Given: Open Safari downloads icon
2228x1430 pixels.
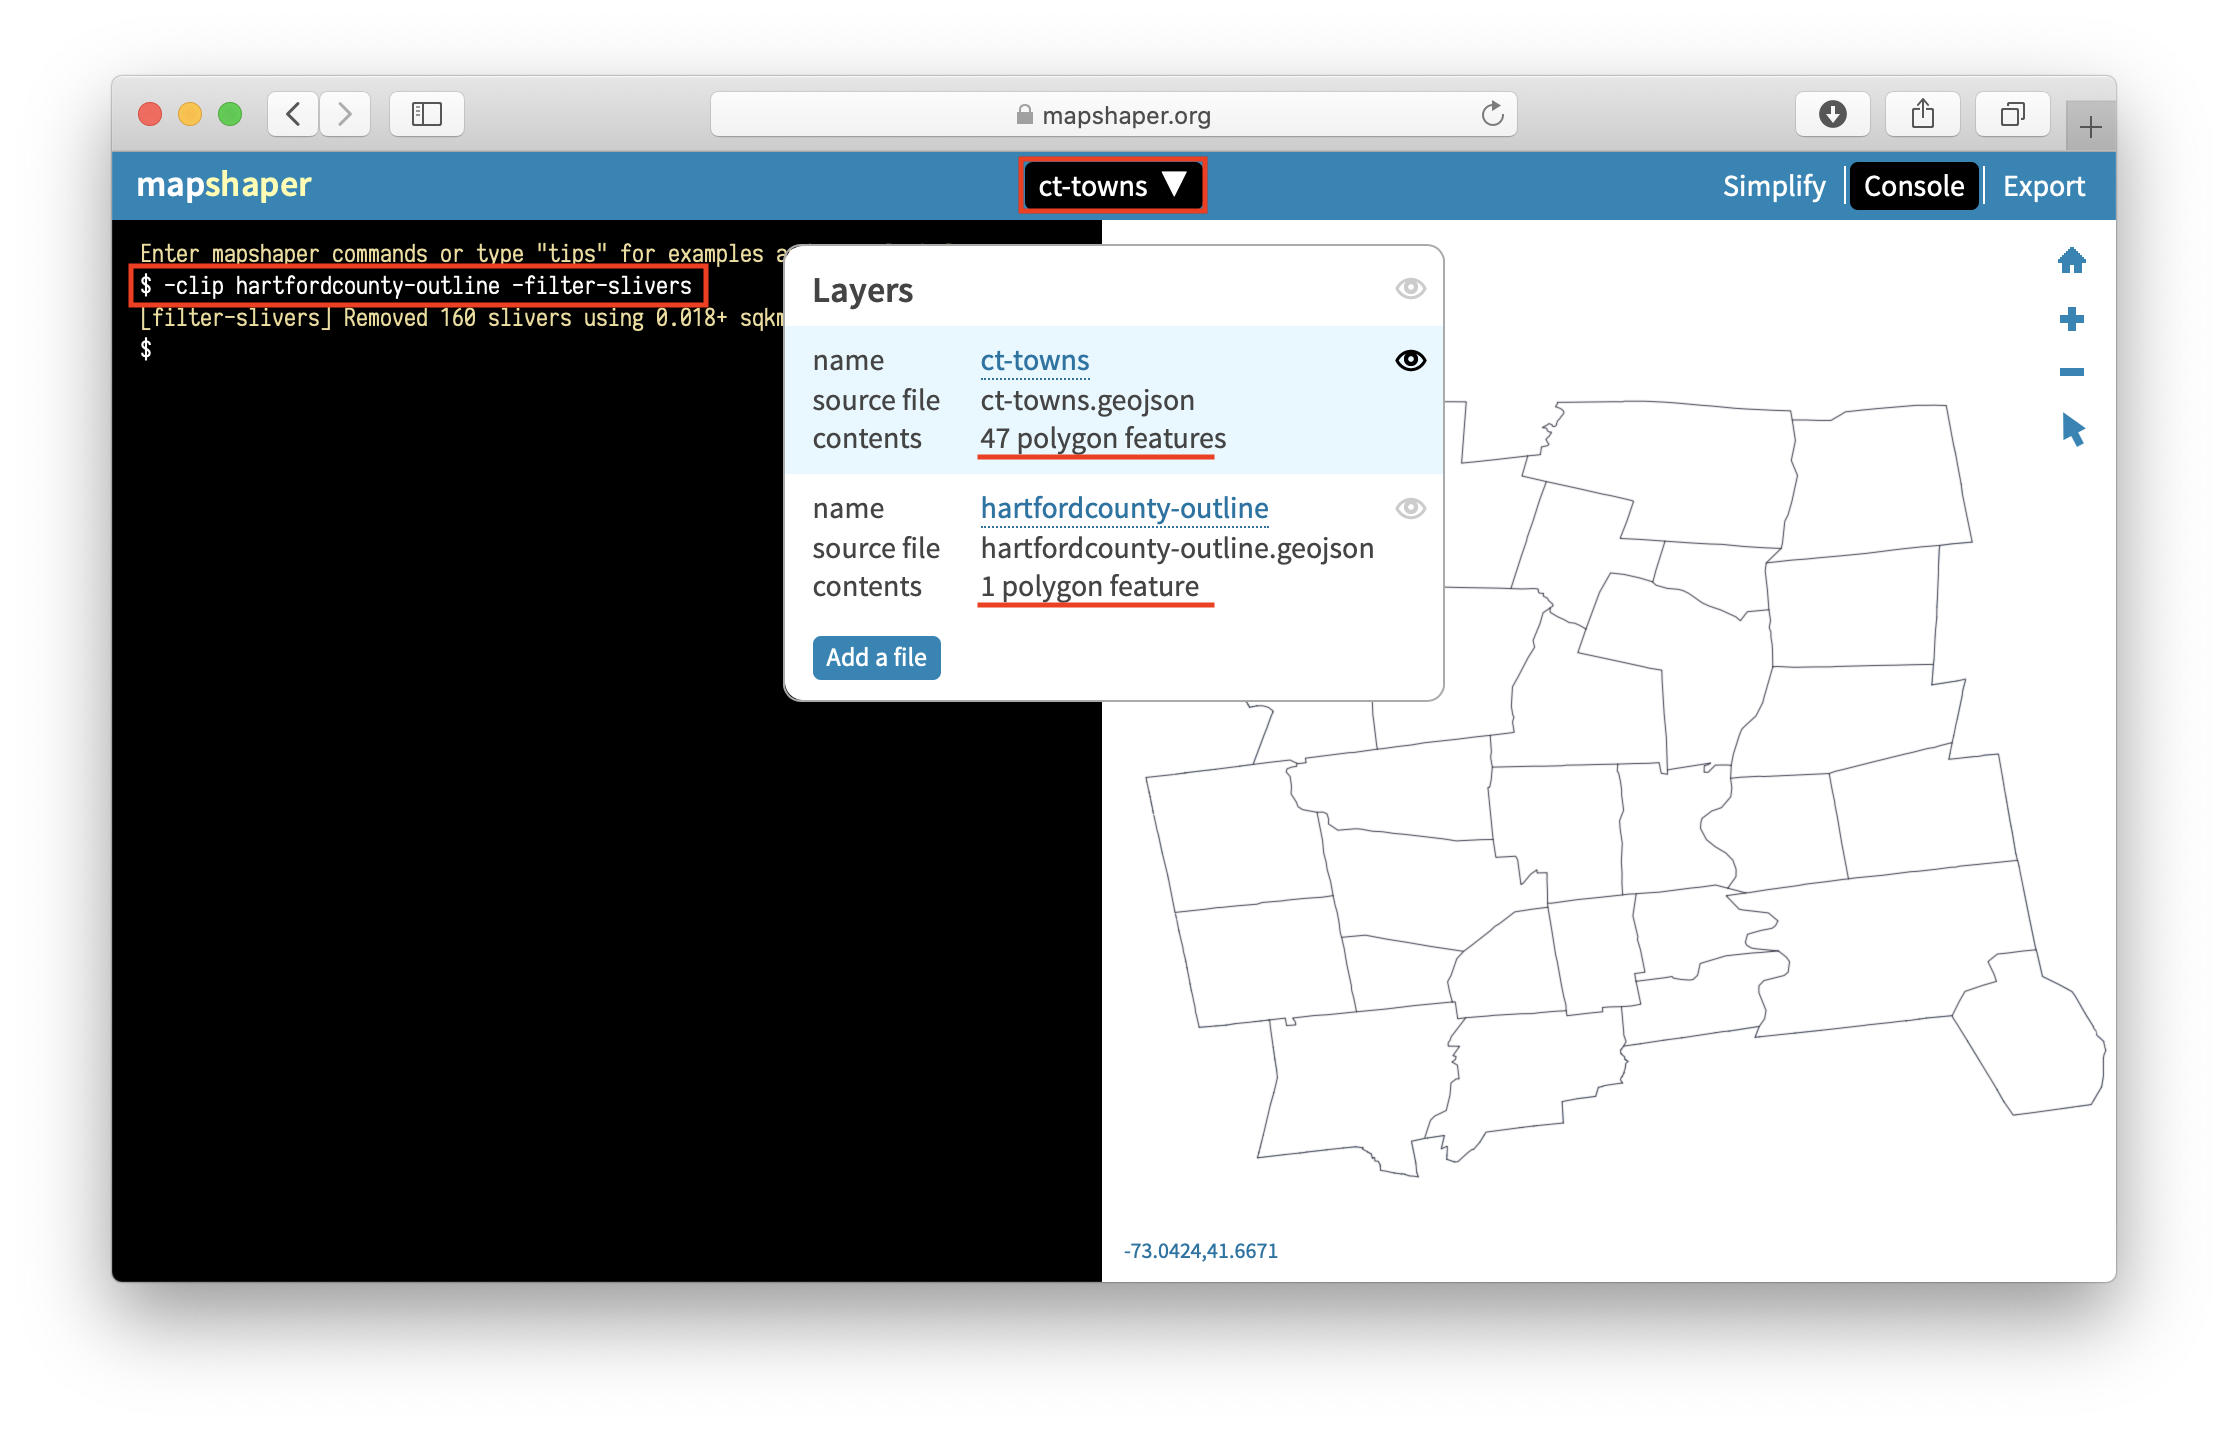Looking at the screenshot, I should 1832,114.
